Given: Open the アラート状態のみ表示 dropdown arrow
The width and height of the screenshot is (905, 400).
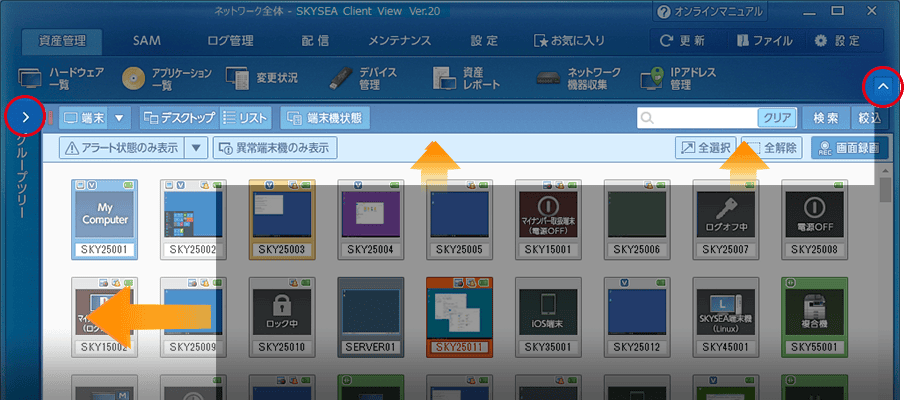Looking at the screenshot, I should [196, 148].
